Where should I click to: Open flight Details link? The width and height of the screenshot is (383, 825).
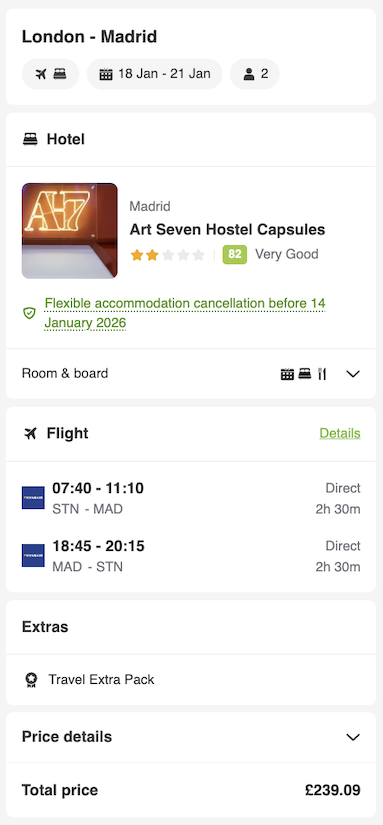coord(340,433)
